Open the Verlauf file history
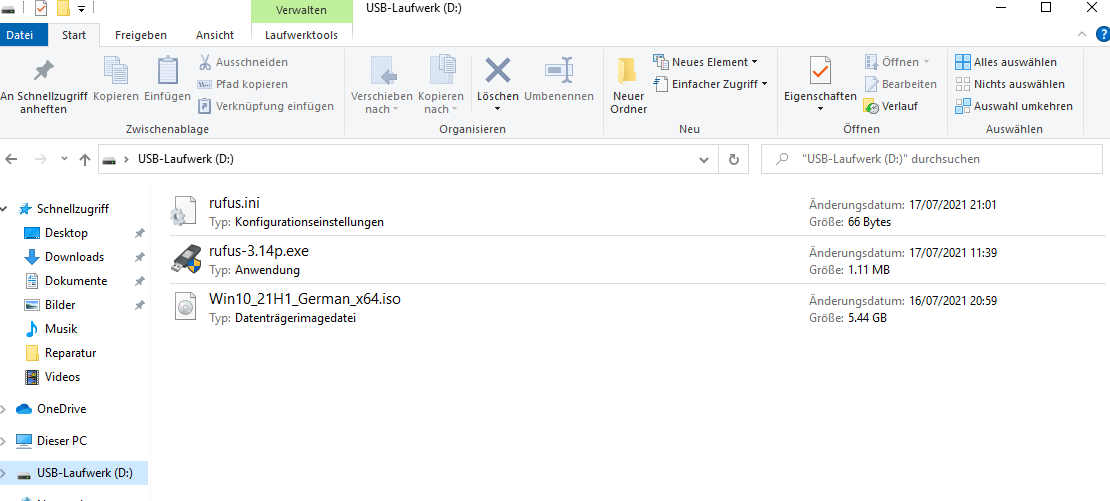 coord(891,106)
